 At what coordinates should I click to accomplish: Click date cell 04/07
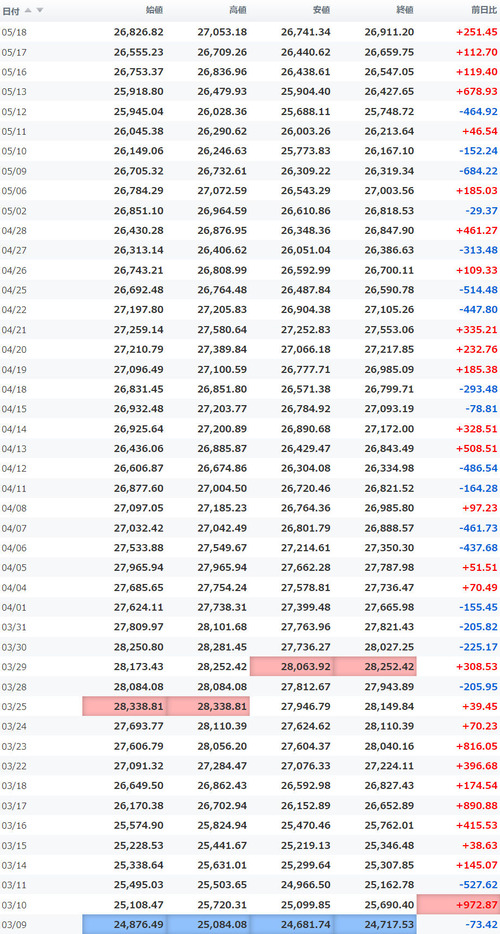point(14,528)
